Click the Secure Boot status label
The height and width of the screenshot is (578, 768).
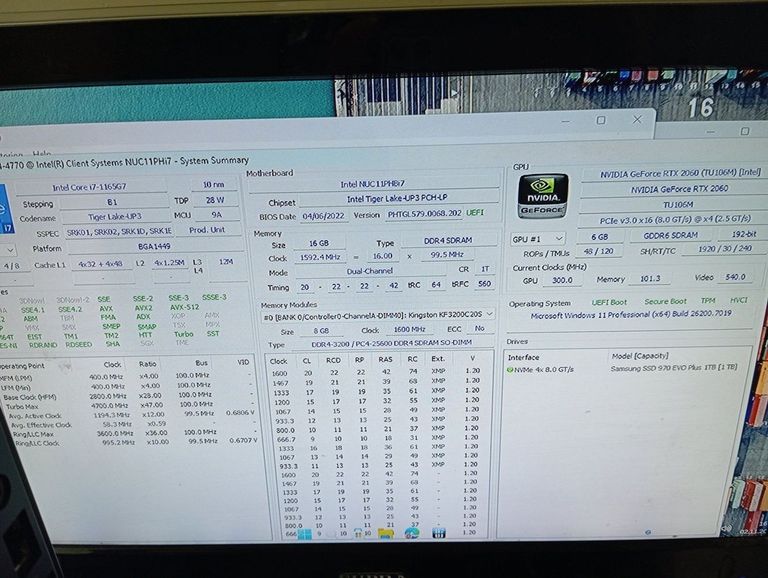pyautogui.click(x=665, y=301)
